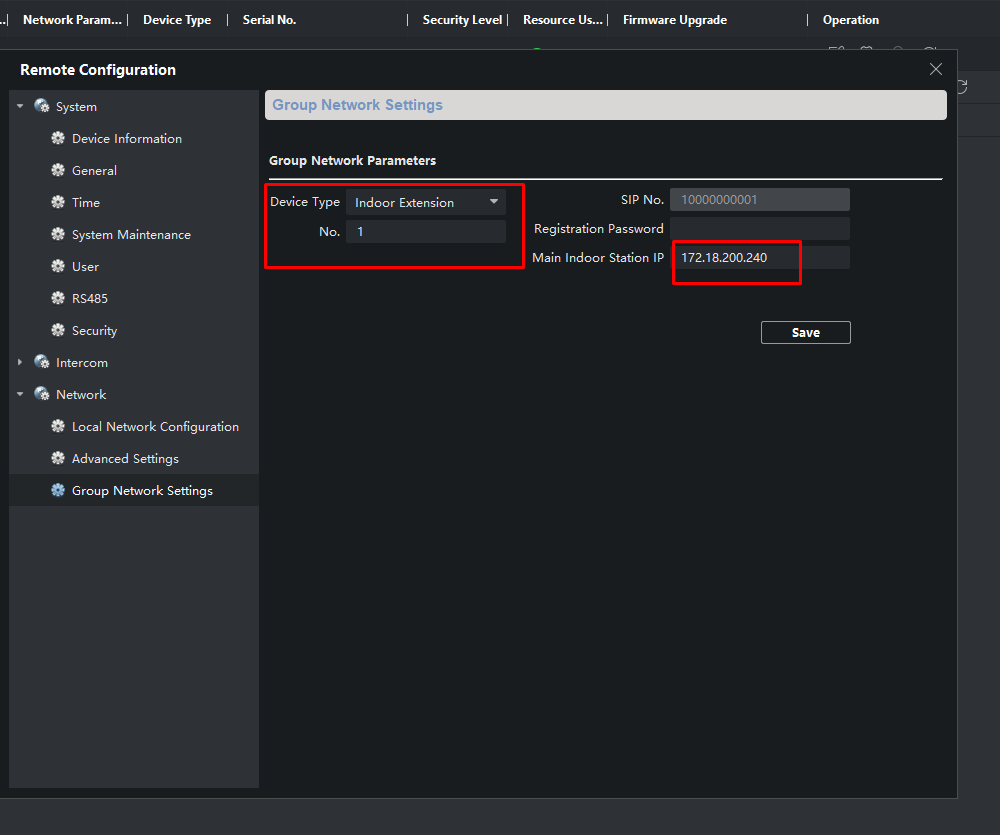Click the Device Type column header

point(177,20)
